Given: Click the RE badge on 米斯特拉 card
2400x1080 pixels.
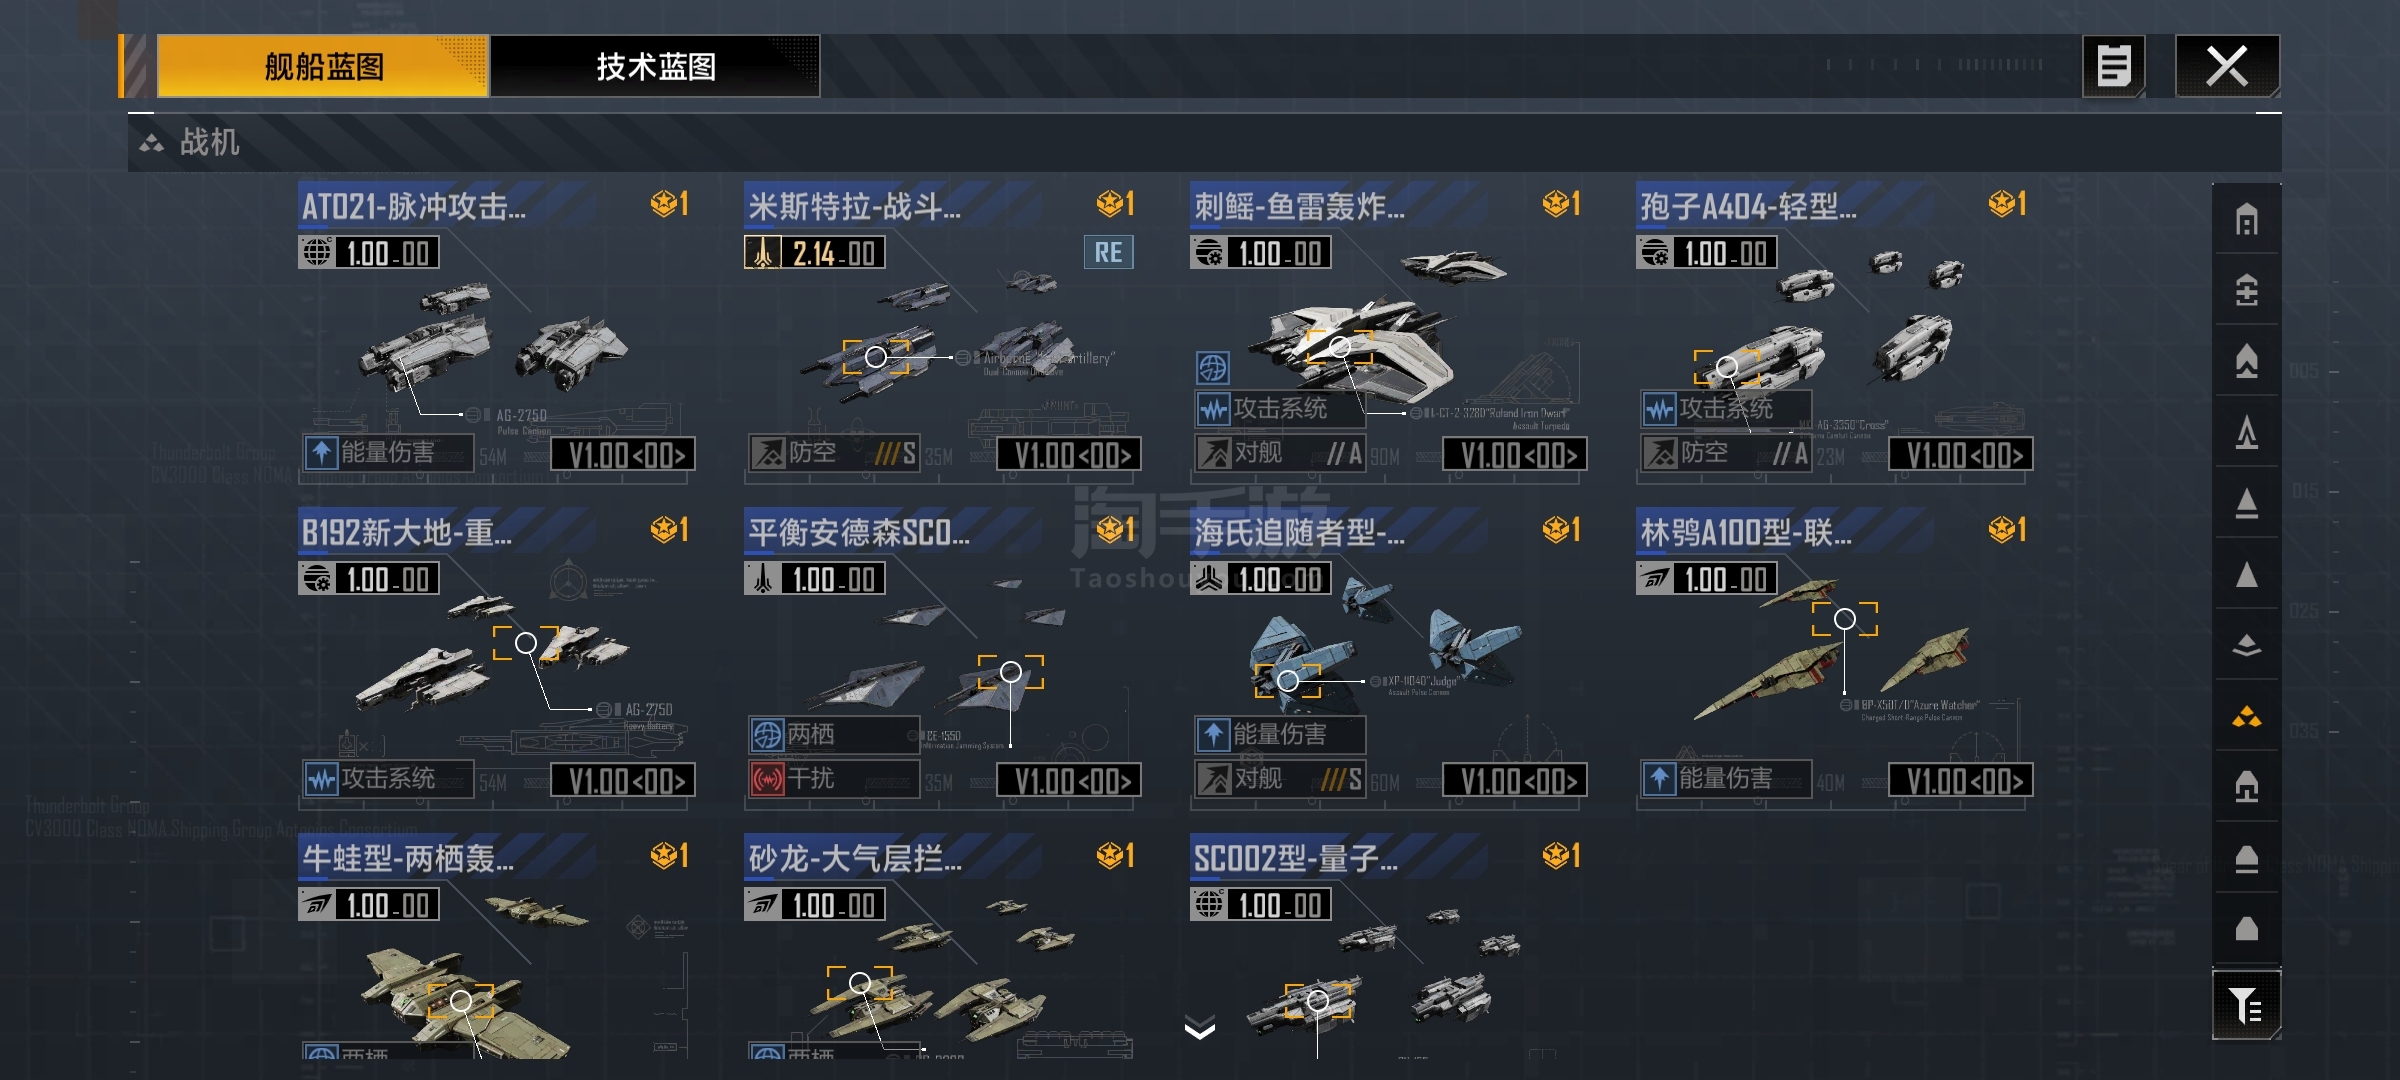Looking at the screenshot, I should click(1108, 252).
